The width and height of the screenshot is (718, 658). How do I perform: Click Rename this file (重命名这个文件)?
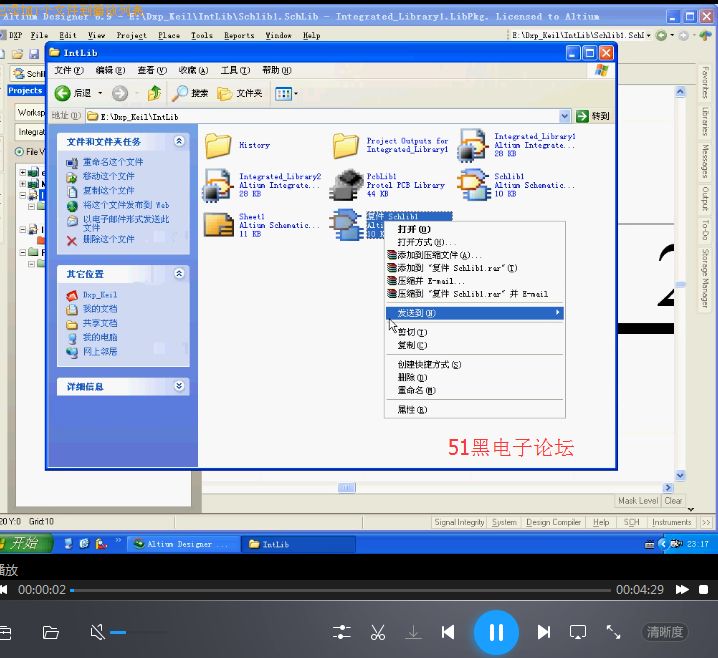pyautogui.click(x=113, y=162)
